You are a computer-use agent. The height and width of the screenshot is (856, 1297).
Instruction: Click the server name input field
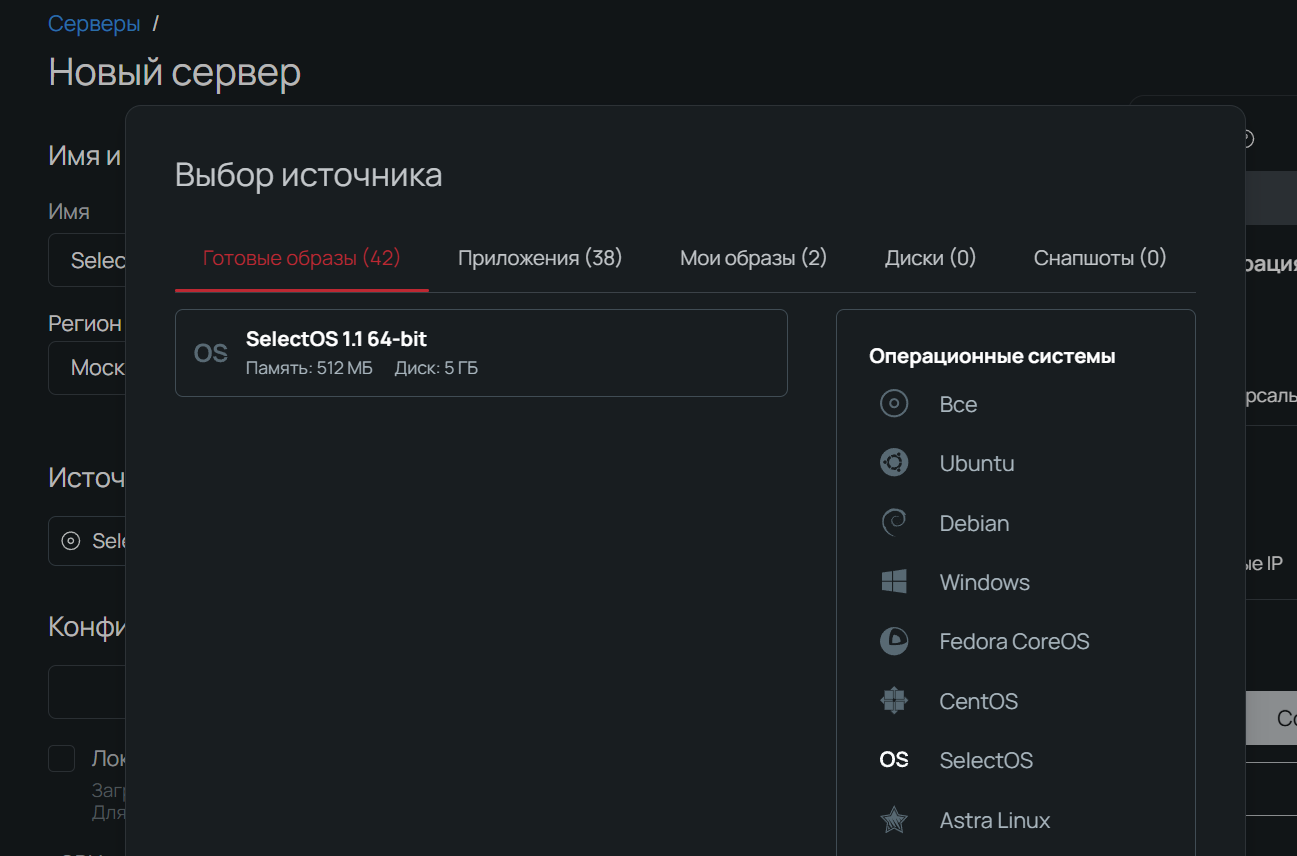point(87,261)
